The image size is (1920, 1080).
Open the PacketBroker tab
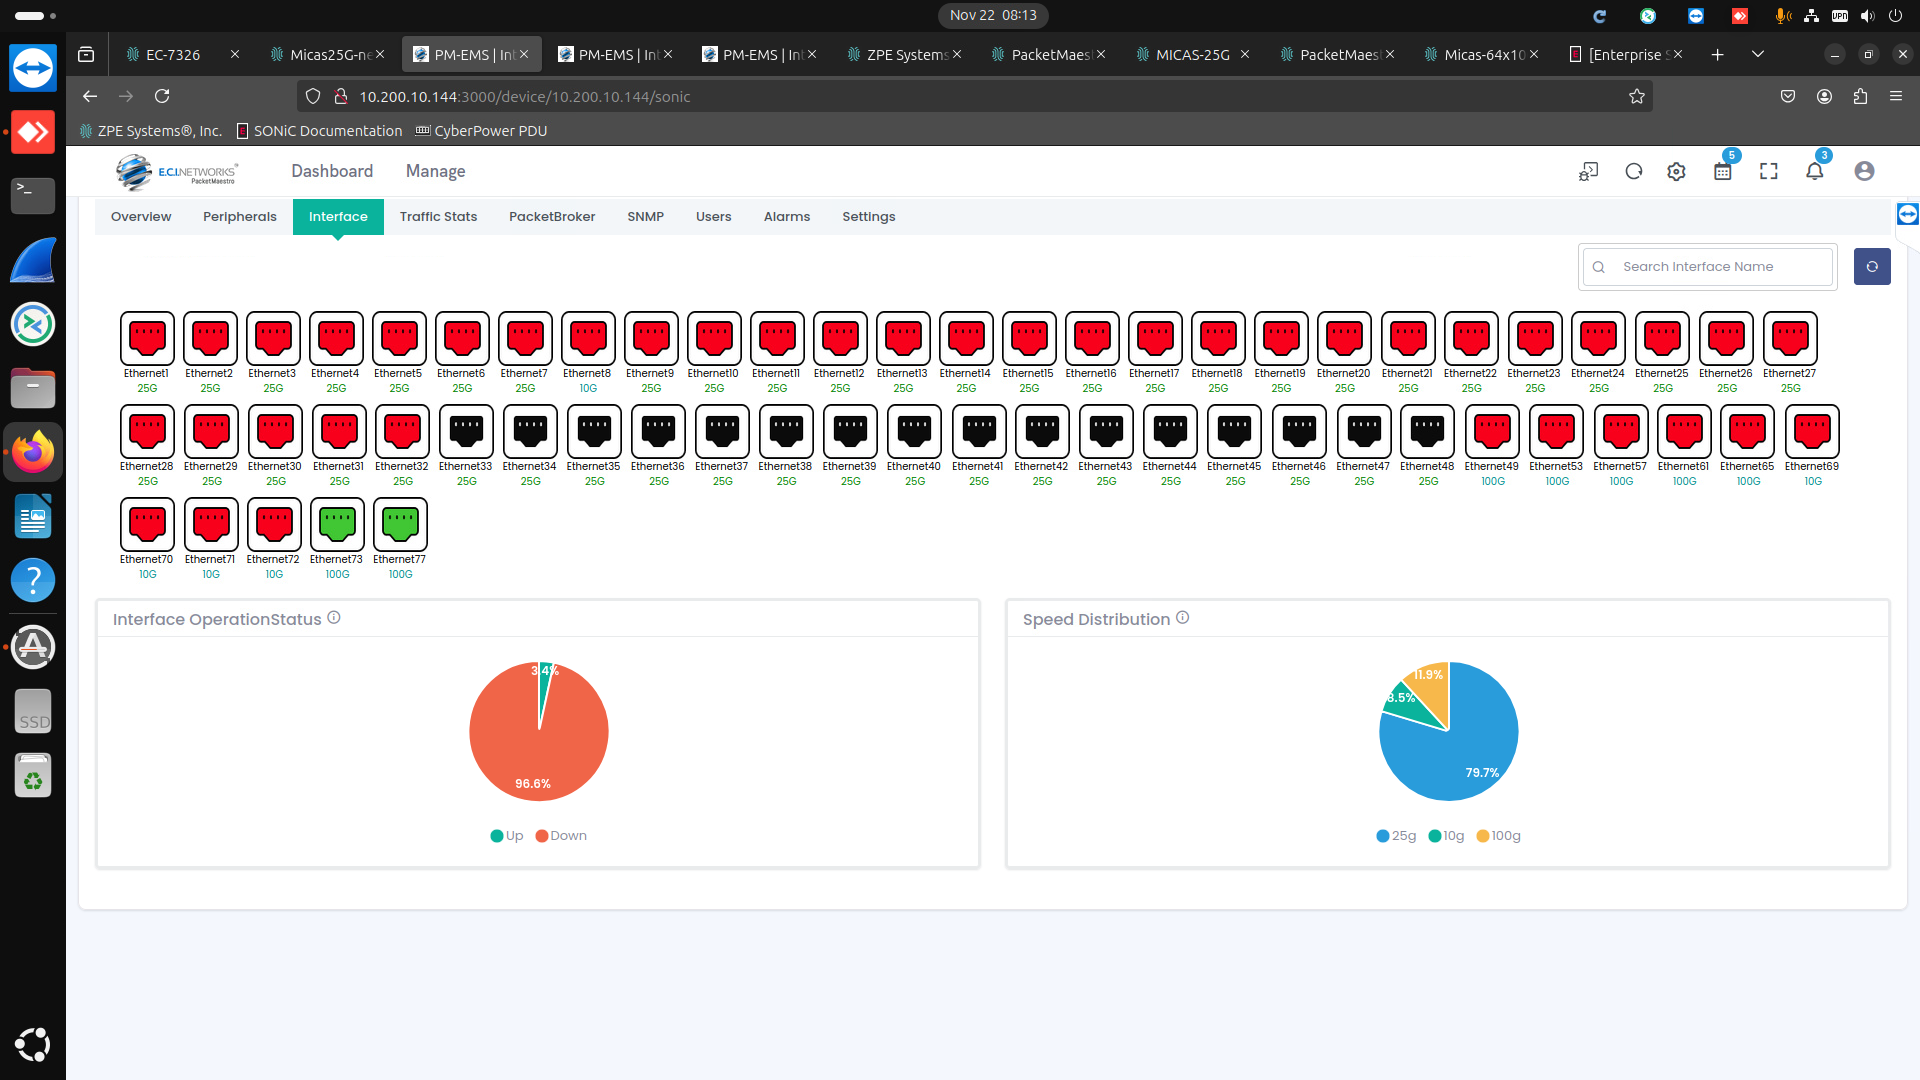tap(552, 216)
